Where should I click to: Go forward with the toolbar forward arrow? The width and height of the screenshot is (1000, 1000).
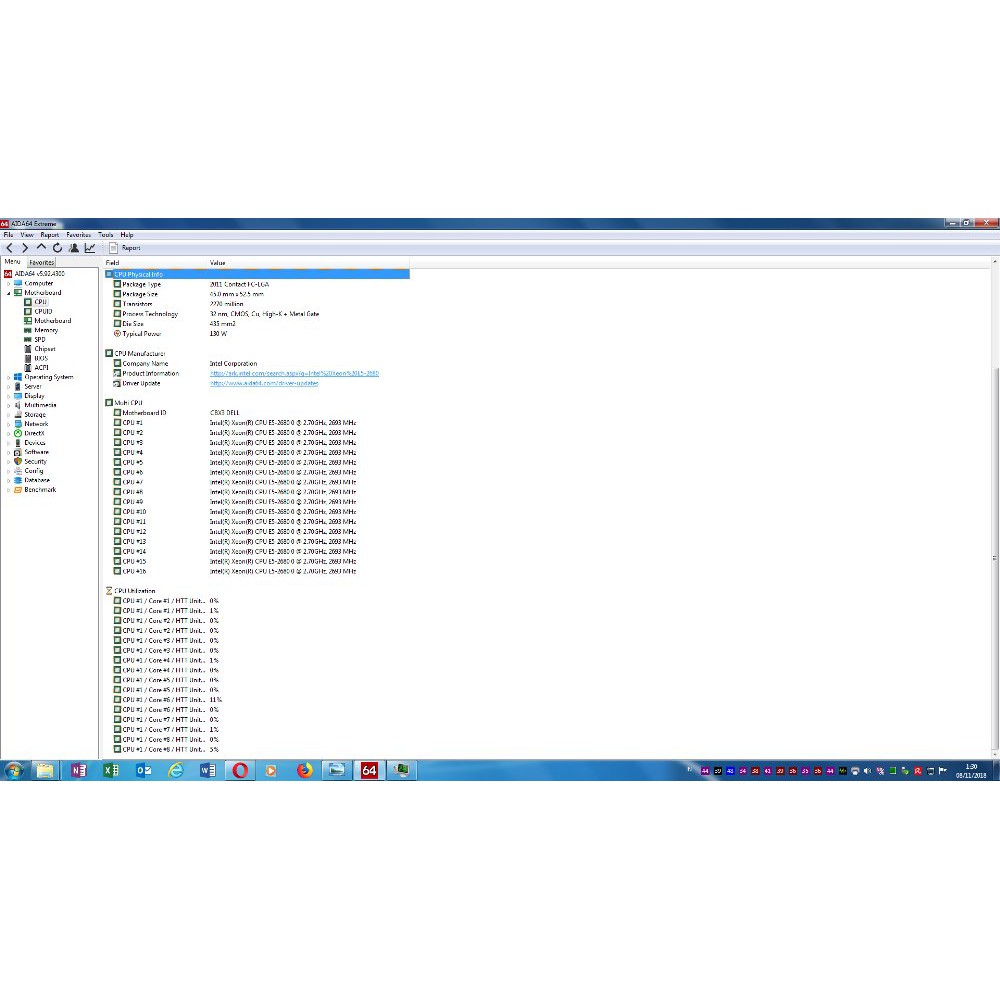(25, 248)
